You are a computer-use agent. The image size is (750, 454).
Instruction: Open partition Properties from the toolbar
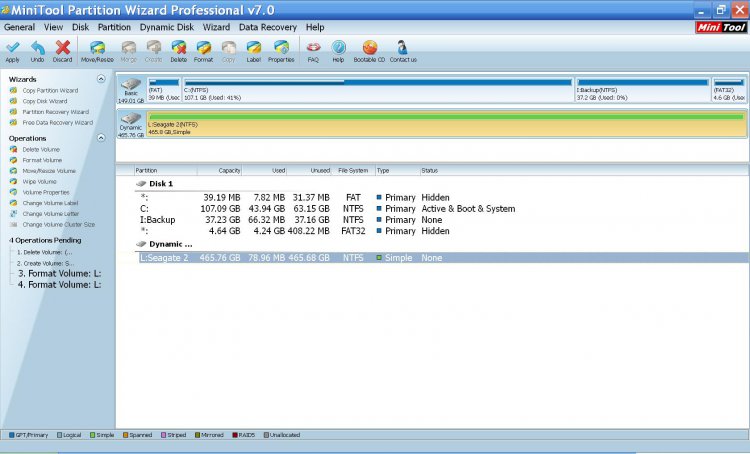point(281,50)
